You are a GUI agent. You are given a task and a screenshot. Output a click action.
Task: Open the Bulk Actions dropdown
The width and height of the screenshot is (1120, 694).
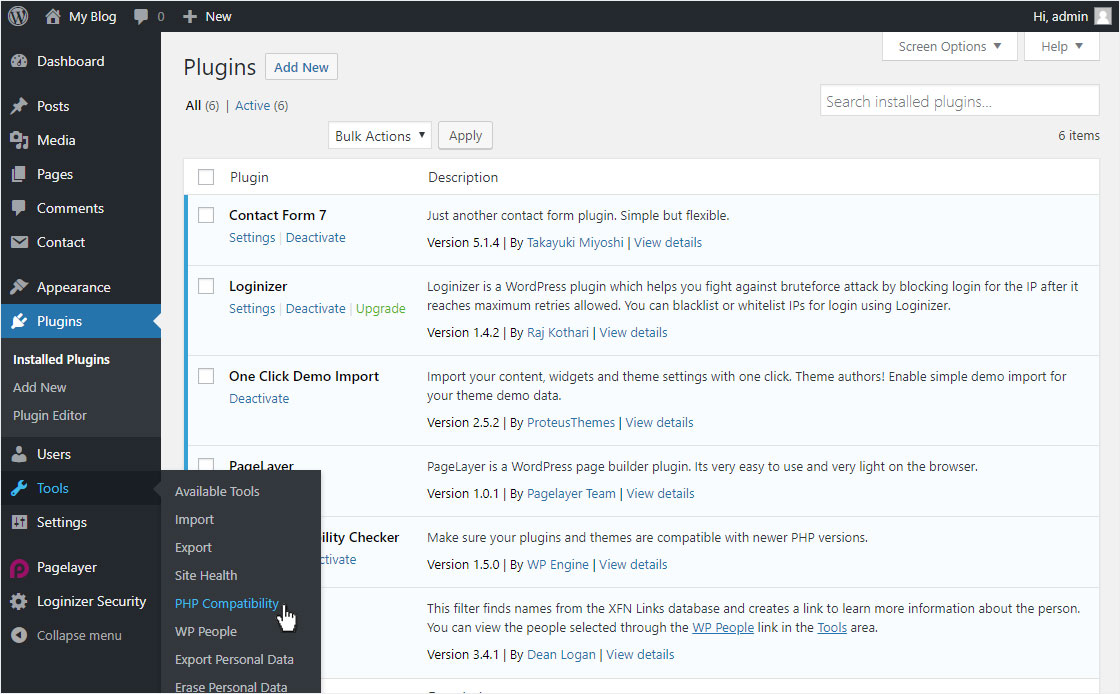(379, 136)
